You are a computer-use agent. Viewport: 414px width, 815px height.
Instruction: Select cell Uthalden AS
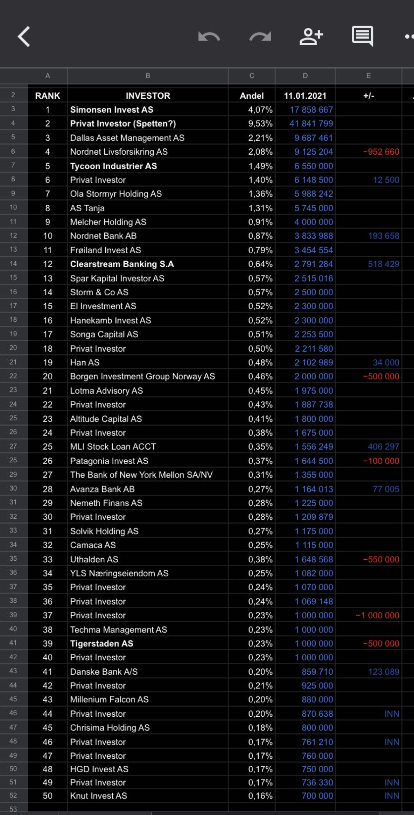(x=148, y=559)
